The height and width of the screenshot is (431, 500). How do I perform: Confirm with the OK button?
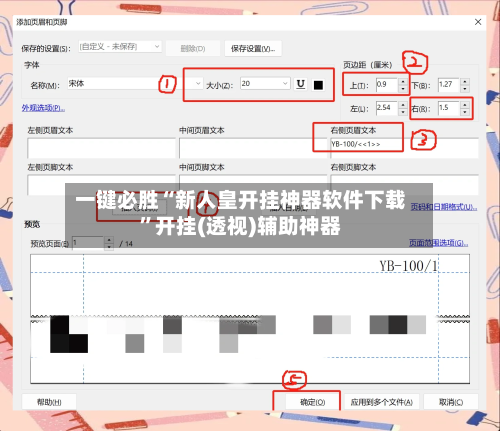[312, 402]
